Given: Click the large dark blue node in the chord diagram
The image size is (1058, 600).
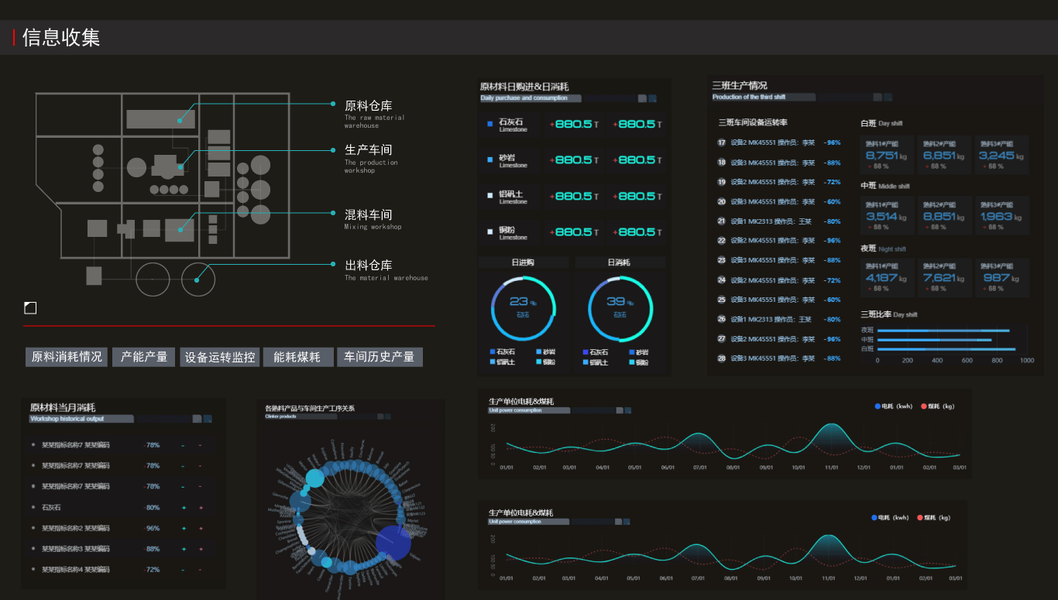Looking at the screenshot, I should tap(393, 543).
